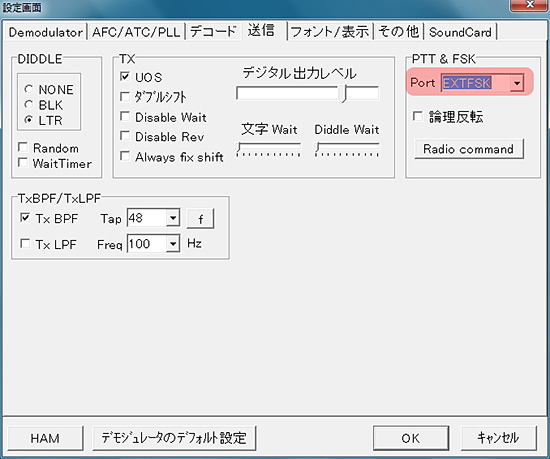
Task: Click the Radio command button
Action: coord(469,149)
